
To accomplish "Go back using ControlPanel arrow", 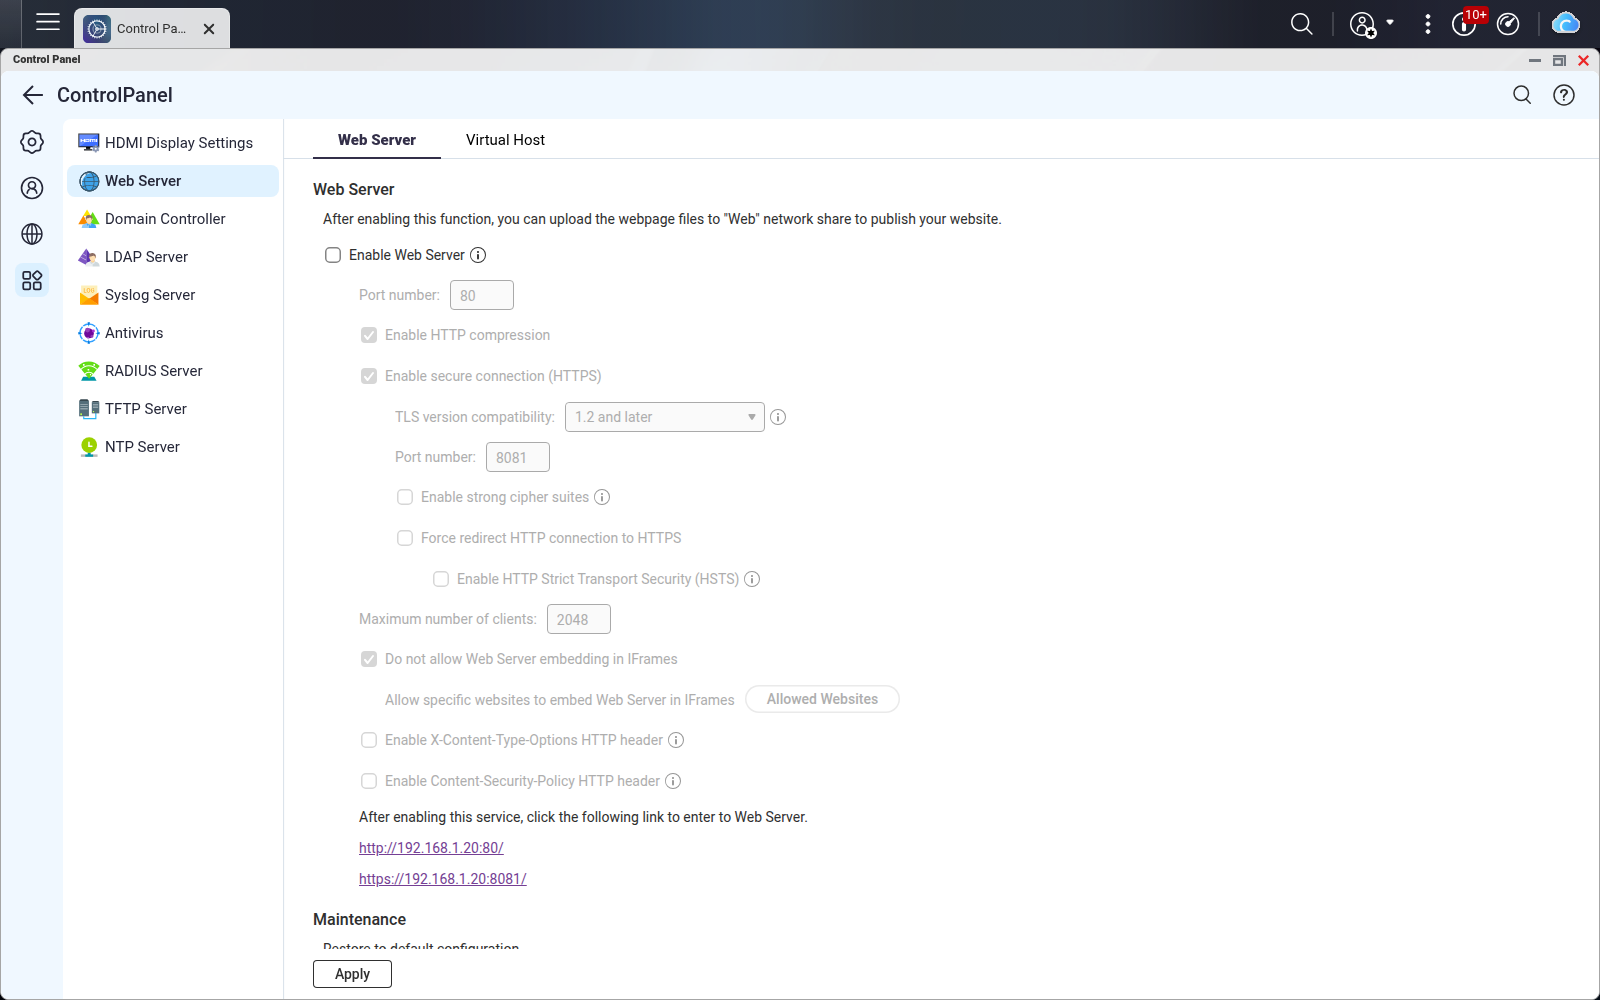I will pos(33,95).
